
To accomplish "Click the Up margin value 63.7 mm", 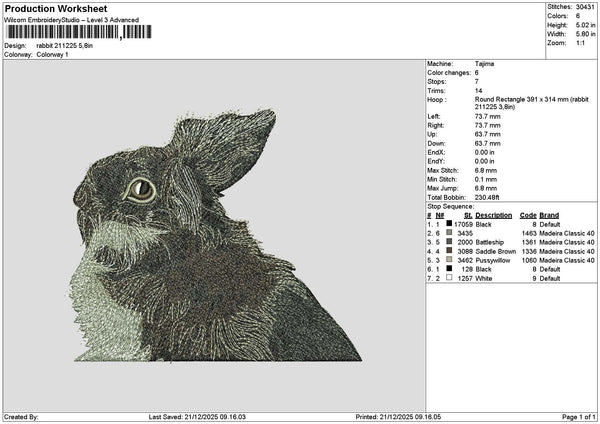I will click(x=488, y=134).
